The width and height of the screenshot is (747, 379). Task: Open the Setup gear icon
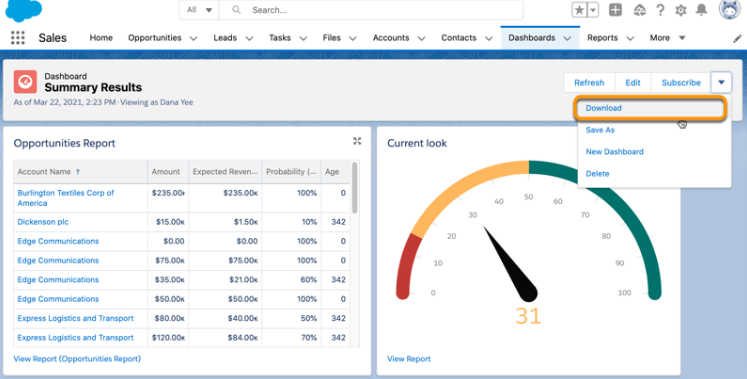[x=681, y=10]
